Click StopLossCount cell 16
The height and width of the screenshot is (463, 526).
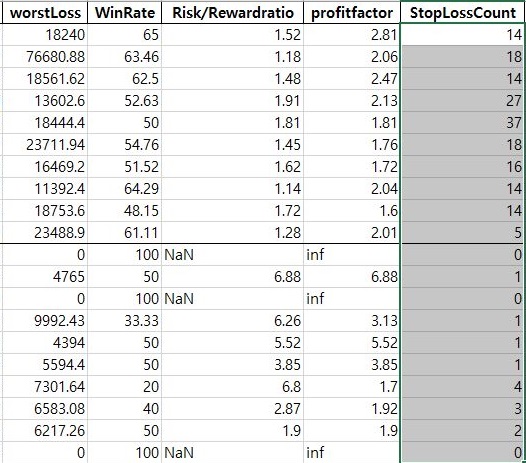click(x=463, y=166)
